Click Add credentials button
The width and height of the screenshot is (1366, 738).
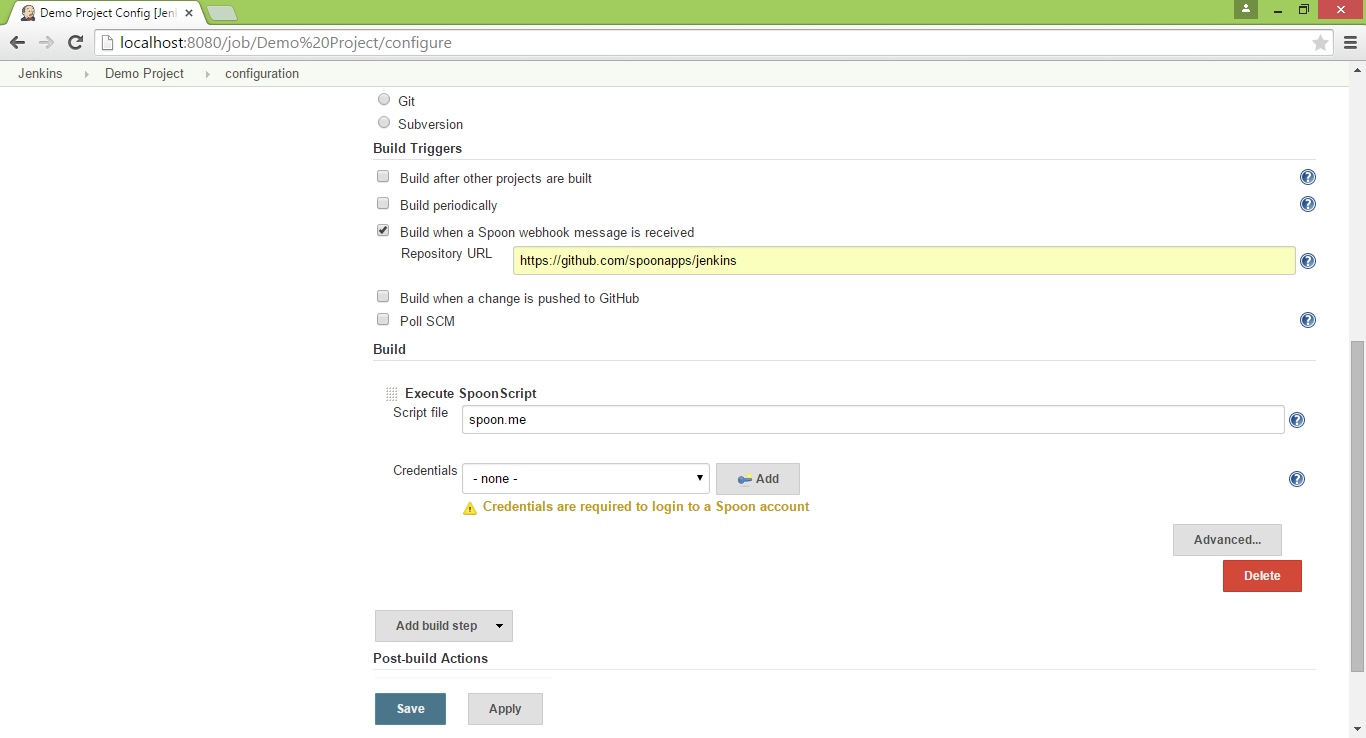coord(758,479)
